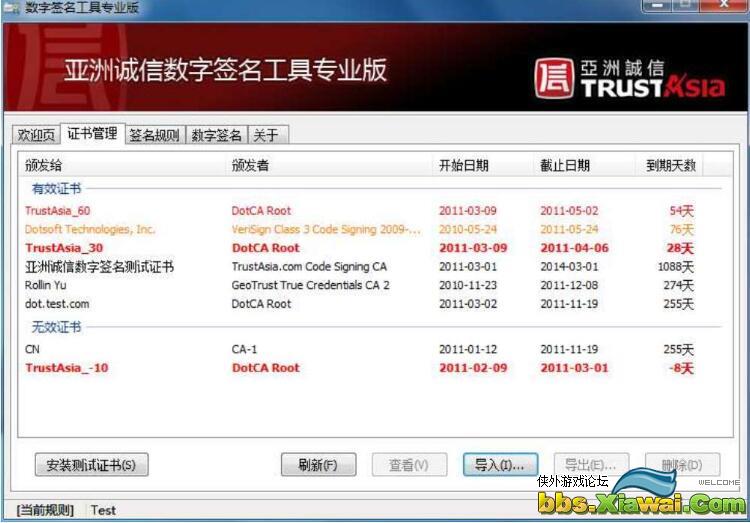Collapse the 无效证书 group
The width and height of the screenshot is (750, 523).
57,328
